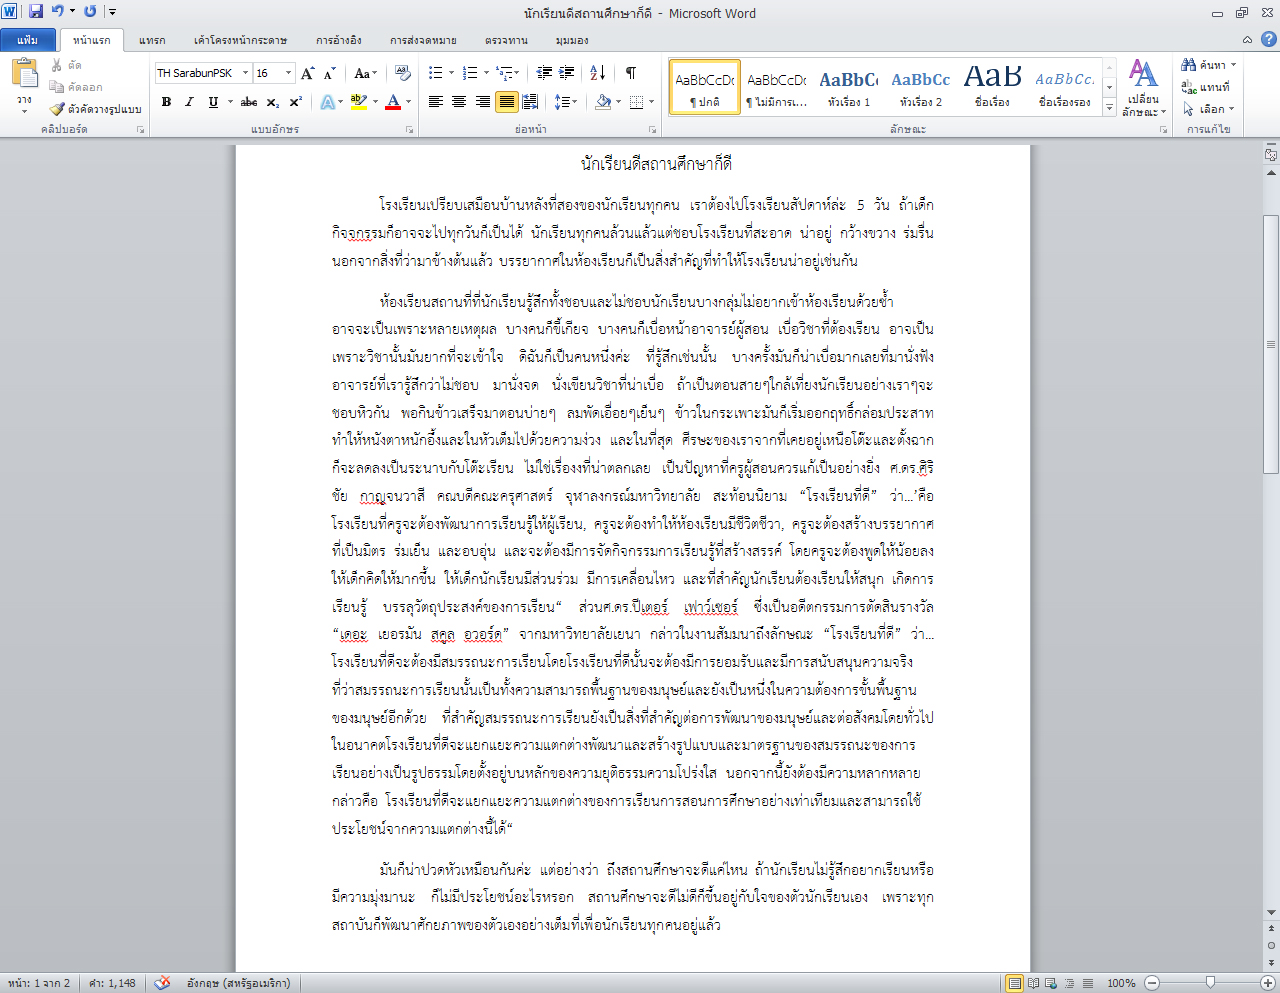Align the text to the left

pyautogui.click(x=436, y=102)
